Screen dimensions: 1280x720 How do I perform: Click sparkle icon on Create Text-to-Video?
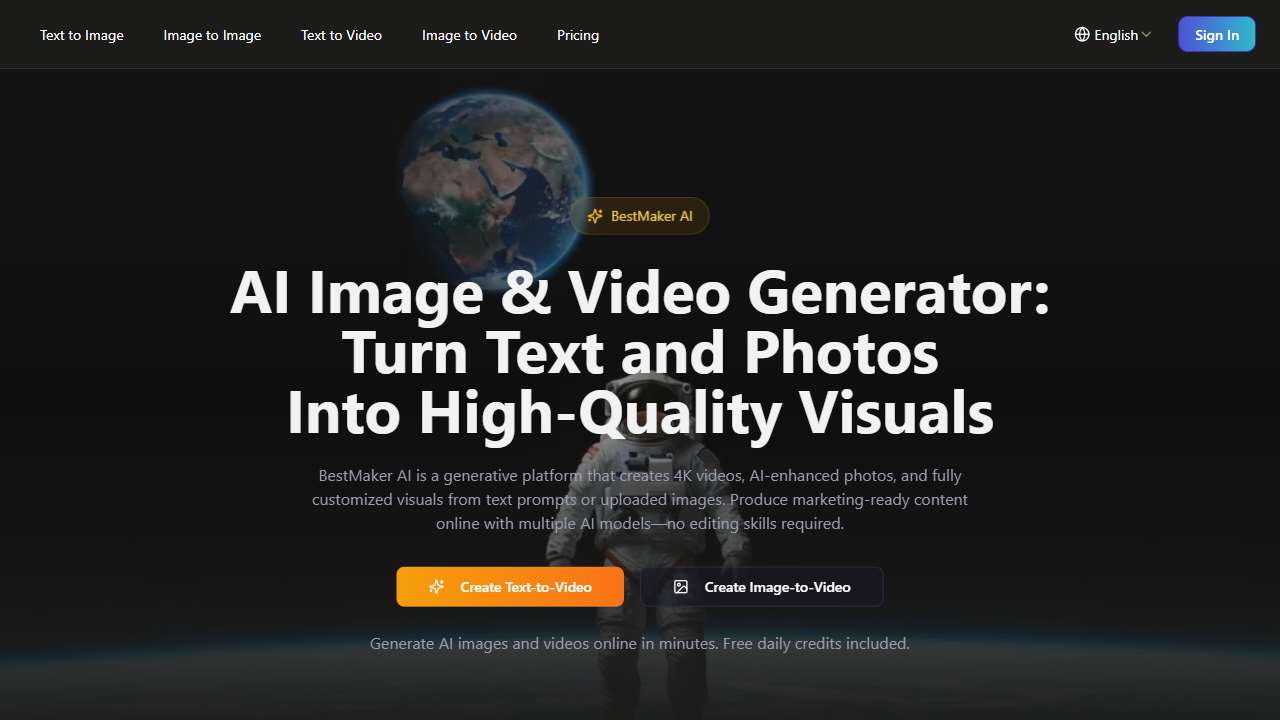point(436,587)
